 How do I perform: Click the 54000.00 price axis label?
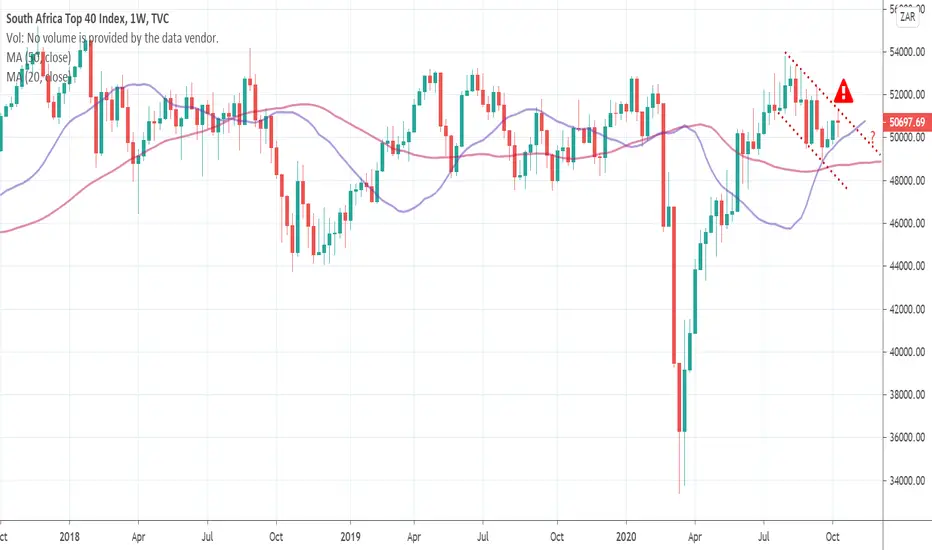[x=907, y=52]
